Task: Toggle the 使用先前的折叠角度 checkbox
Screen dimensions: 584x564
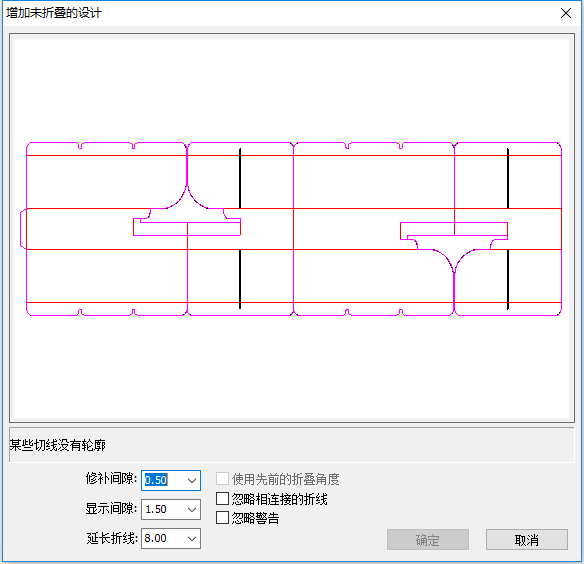Action: [222, 479]
